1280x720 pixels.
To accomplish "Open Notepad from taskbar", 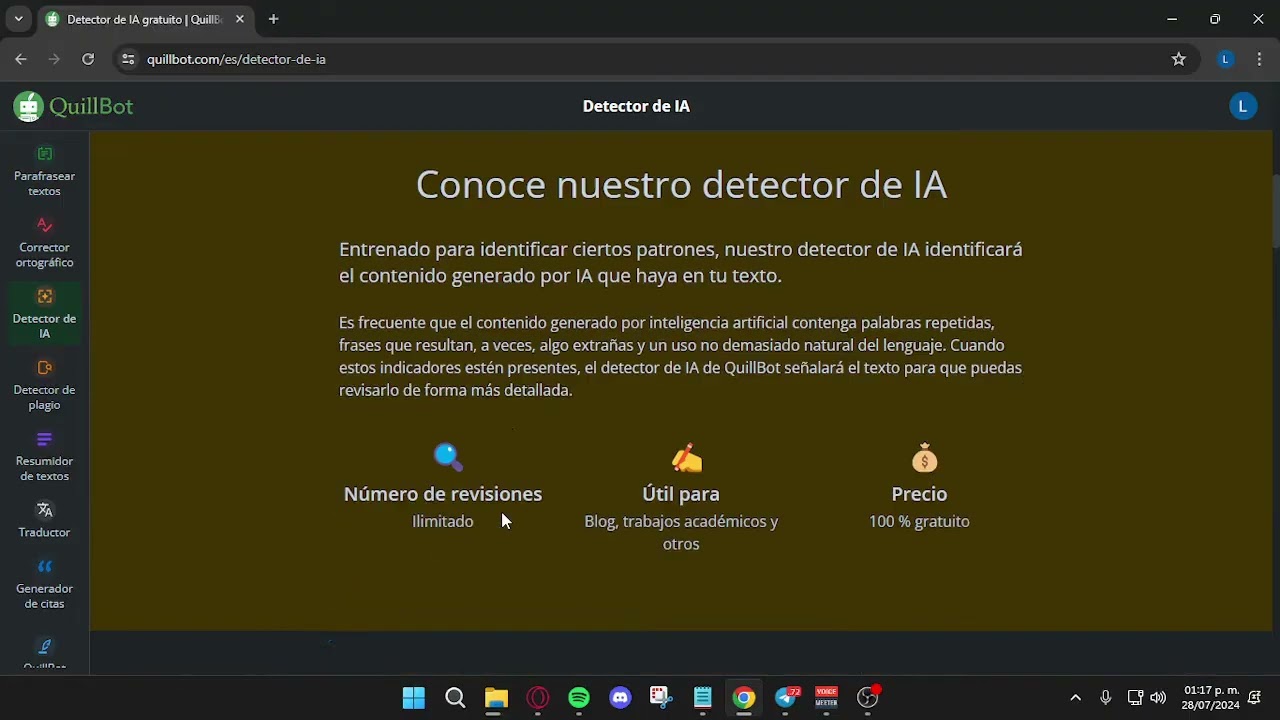I will 703,698.
